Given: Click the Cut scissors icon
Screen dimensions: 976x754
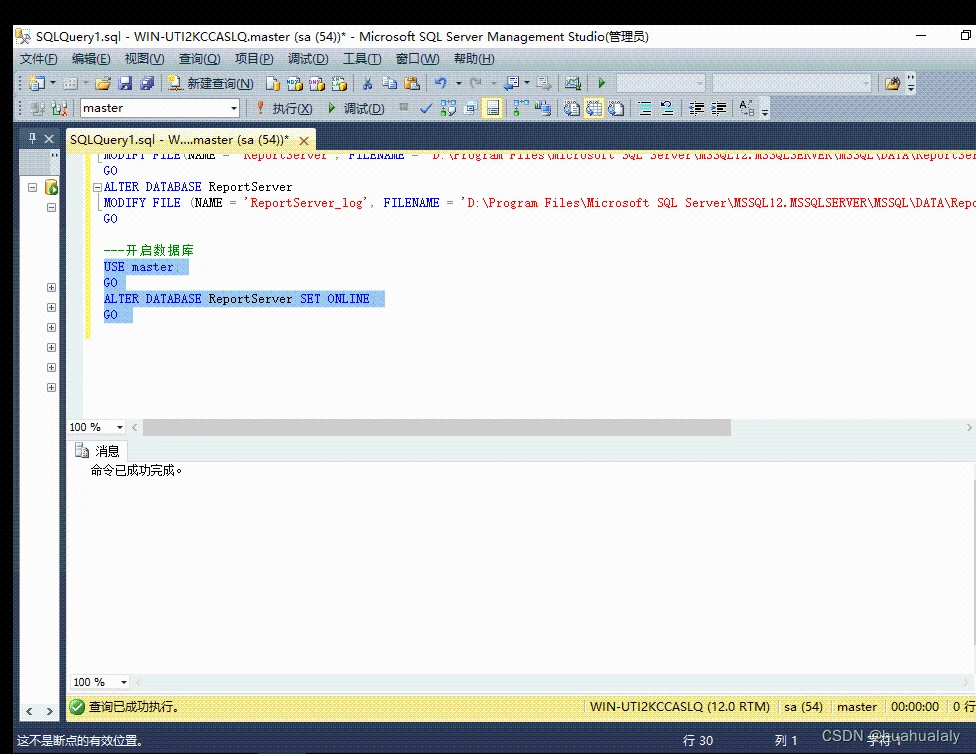Looking at the screenshot, I should (x=367, y=83).
